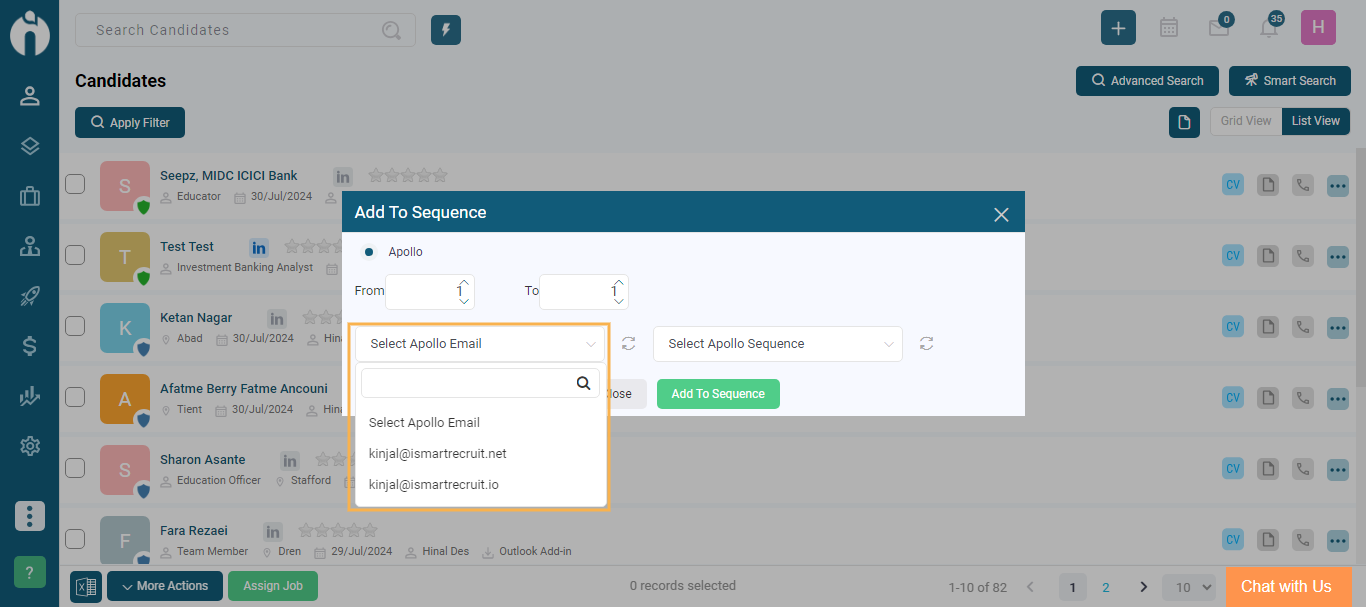1366x607 pixels.
Task: Click the export to Excel icon
Action: (x=86, y=587)
